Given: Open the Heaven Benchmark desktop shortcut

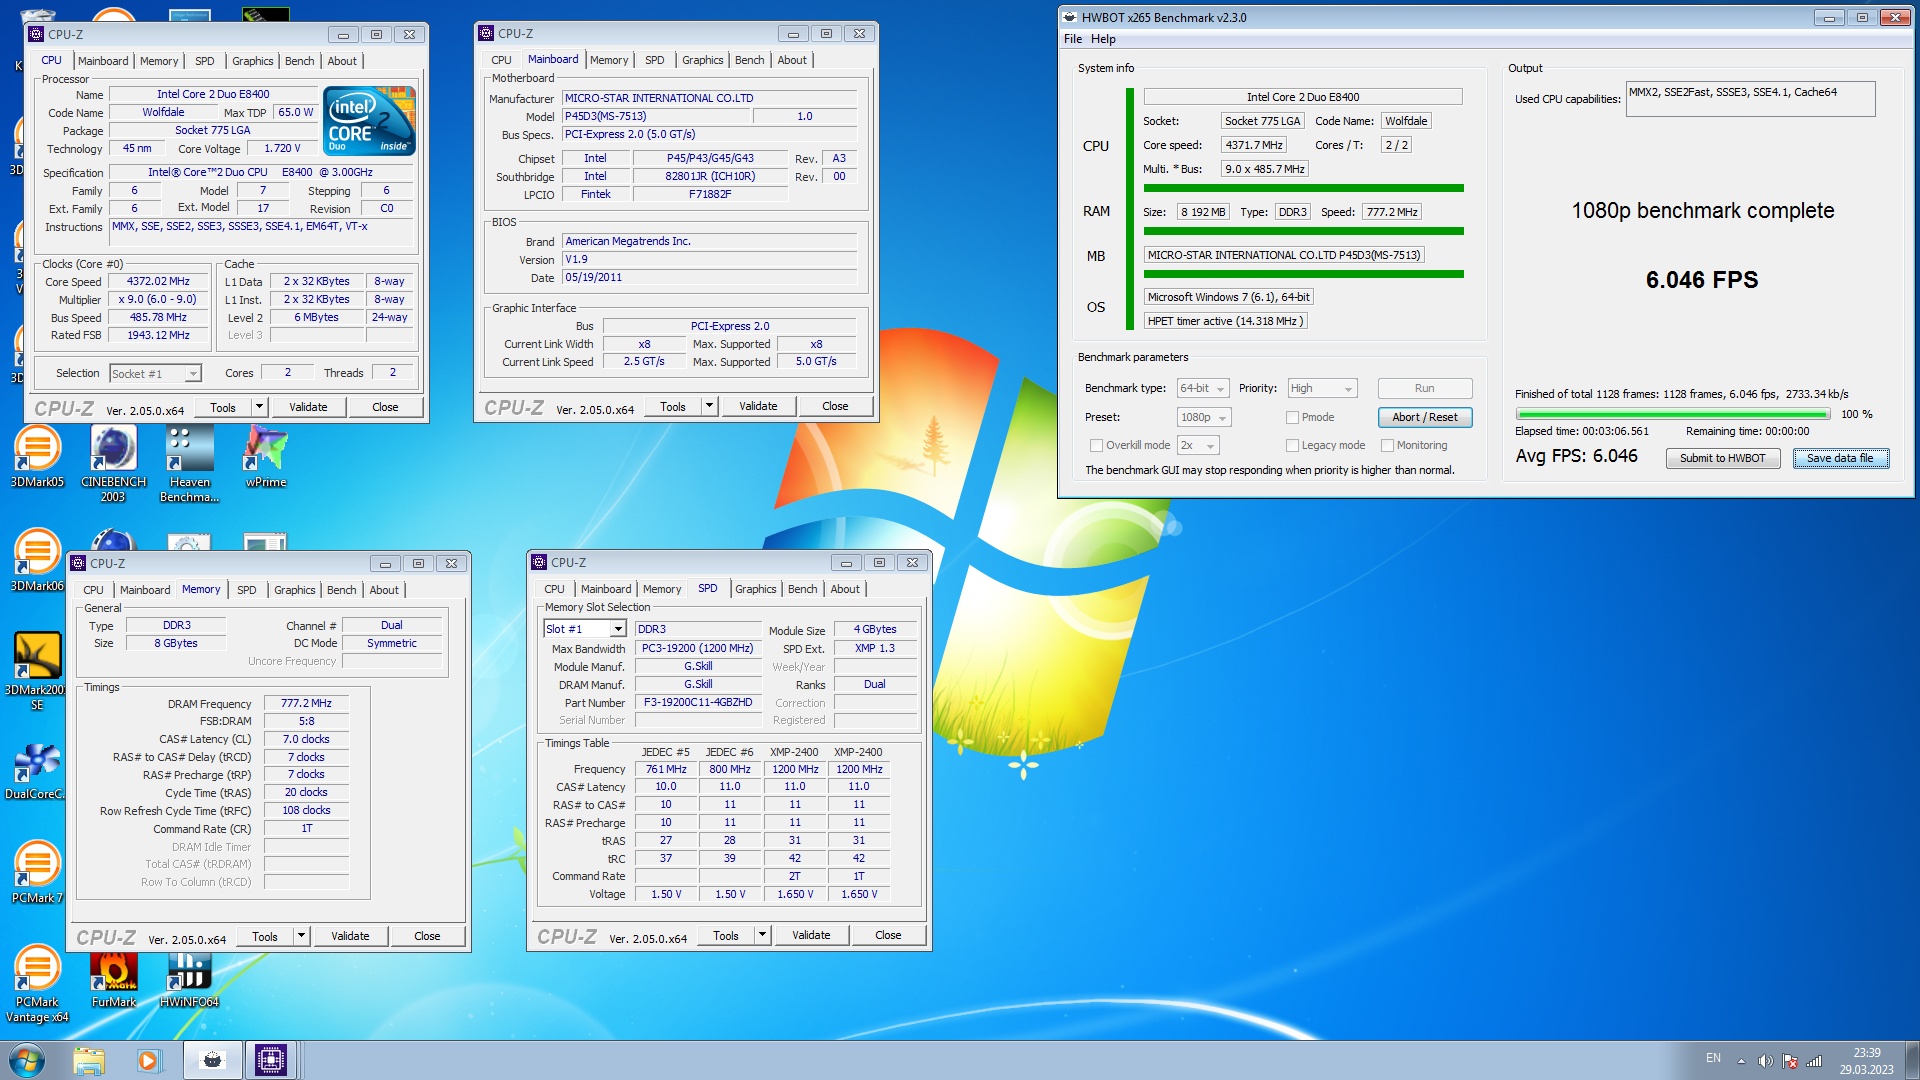Looking at the screenshot, I should (189, 463).
